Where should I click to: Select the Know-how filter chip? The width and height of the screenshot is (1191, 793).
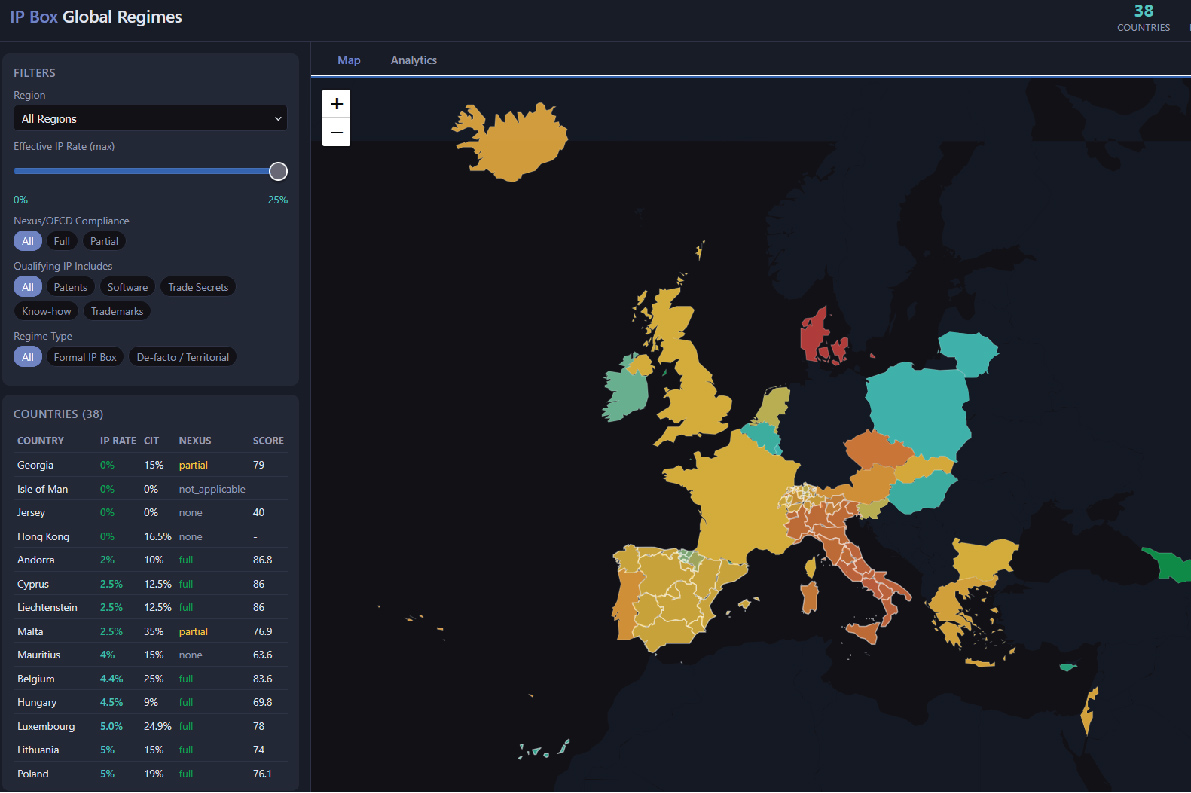click(46, 311)
